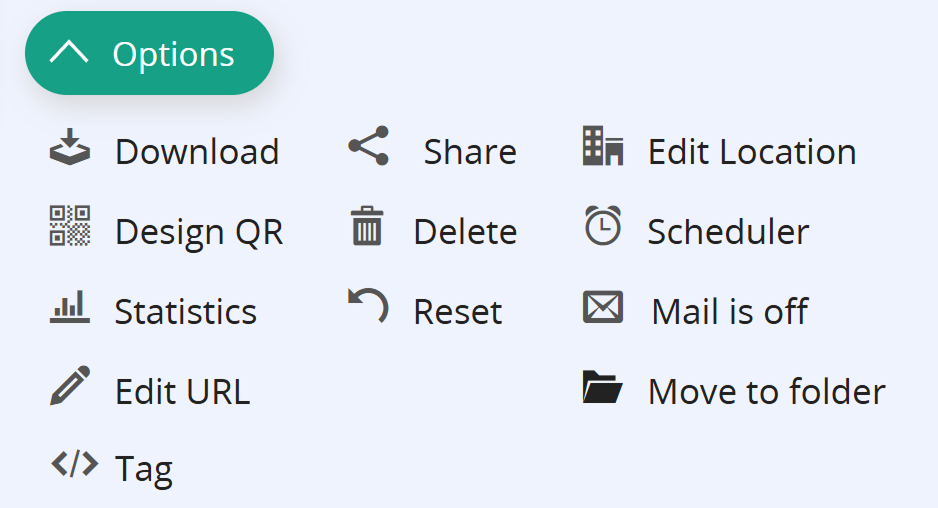This screenshot has width=938, height=508.
Task: Click the Delete trash can icon
Action: tap(367, 226)
